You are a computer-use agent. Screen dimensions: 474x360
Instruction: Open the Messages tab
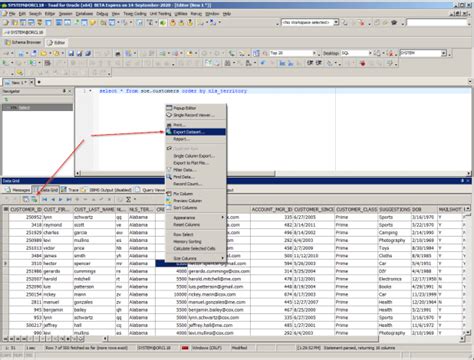(x=17, y=190)
